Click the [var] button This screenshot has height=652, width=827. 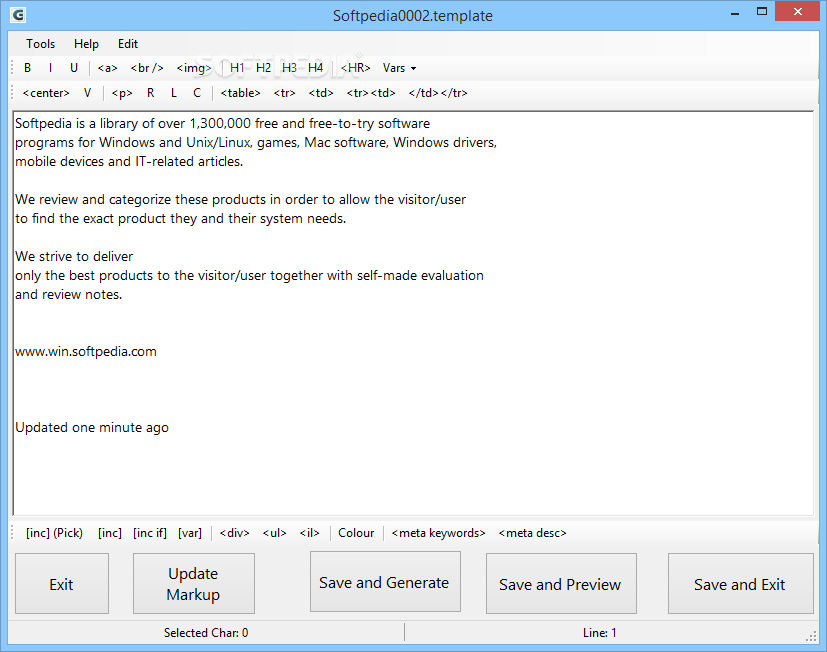(190, 533)
